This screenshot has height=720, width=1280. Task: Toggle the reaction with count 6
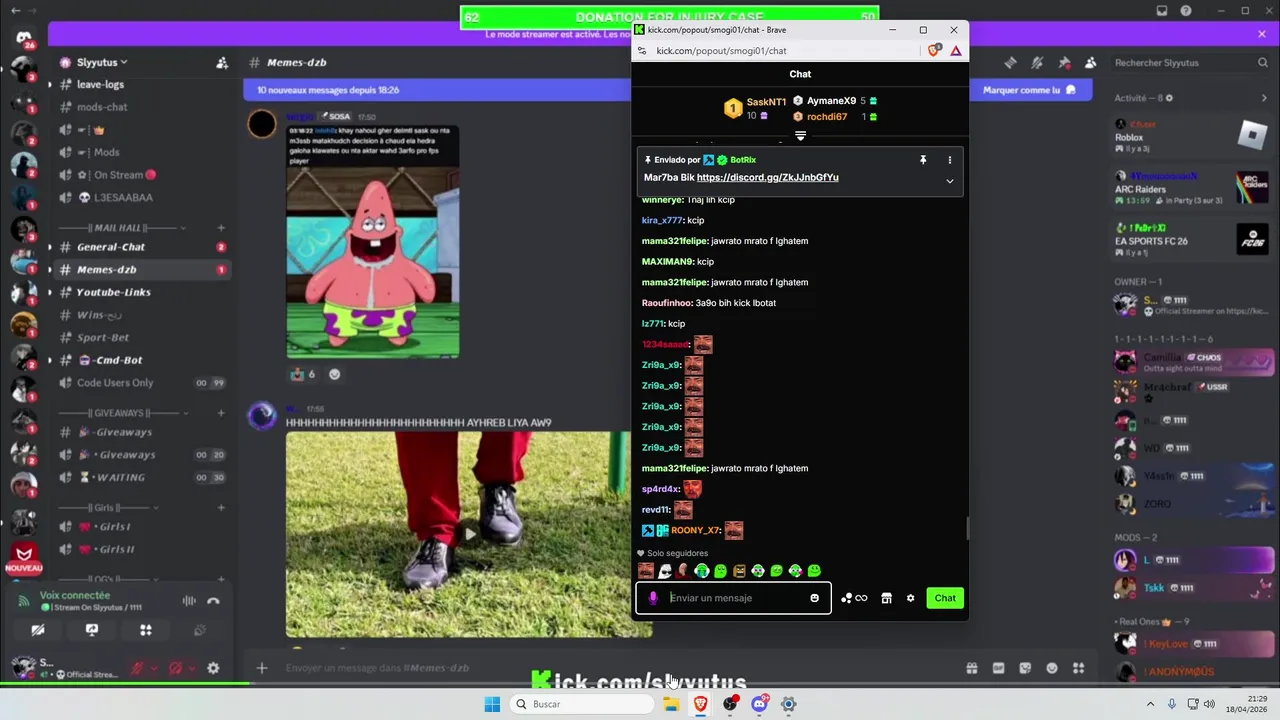click(302, 374)
